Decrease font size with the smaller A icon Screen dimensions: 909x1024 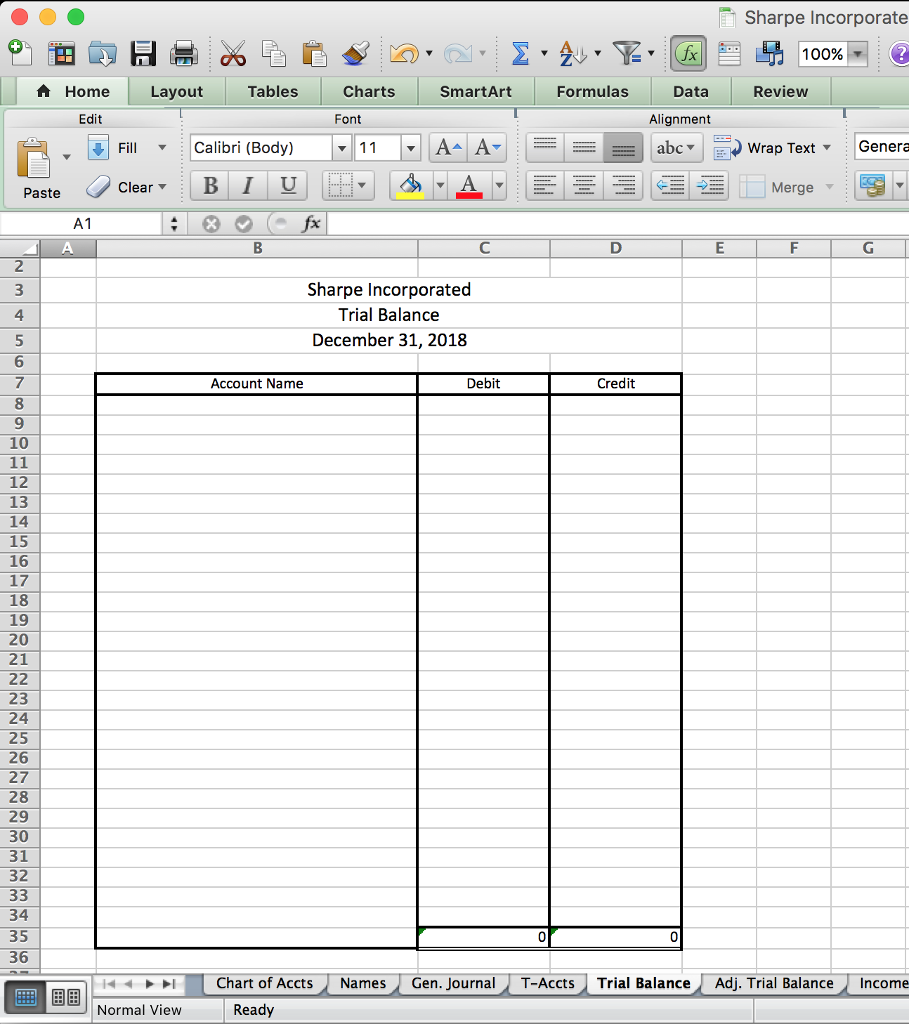[x=487, y=148]
